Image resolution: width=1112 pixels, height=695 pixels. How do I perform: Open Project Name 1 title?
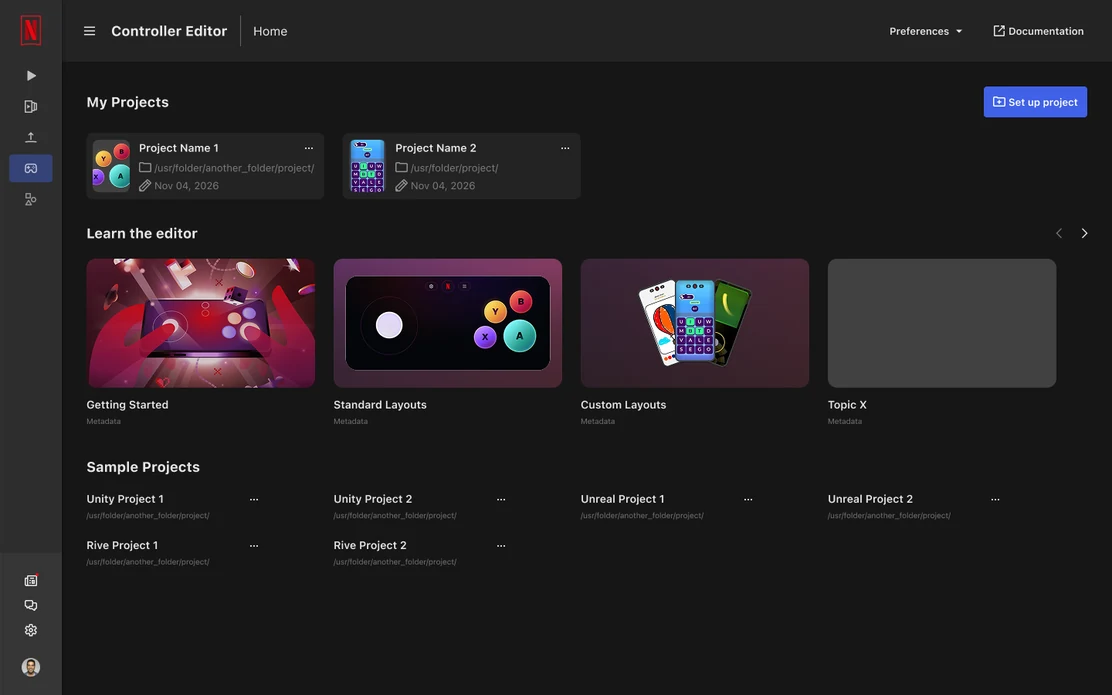pos(179,148)
